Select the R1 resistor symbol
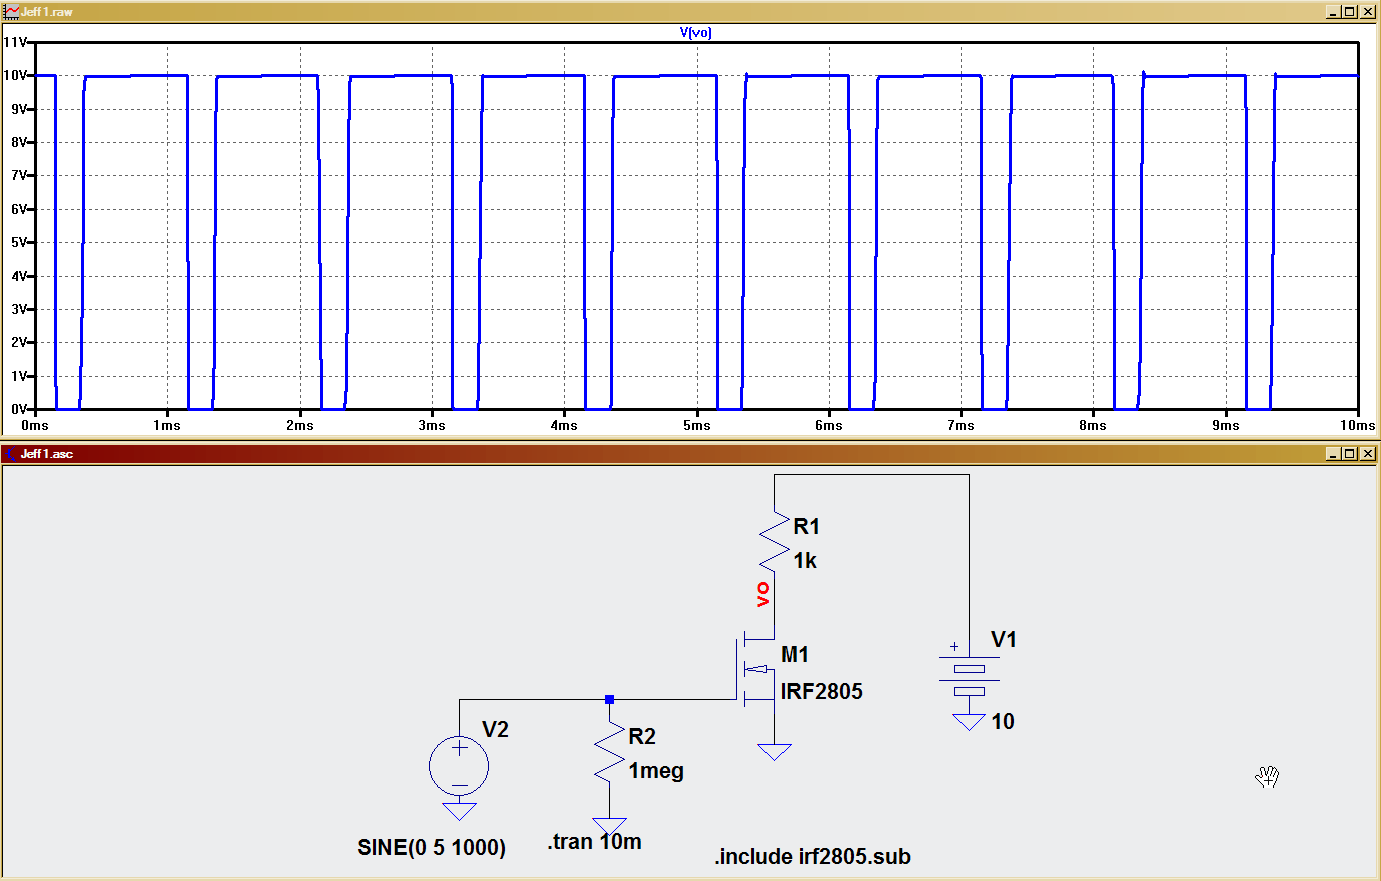 click(774, 544)
